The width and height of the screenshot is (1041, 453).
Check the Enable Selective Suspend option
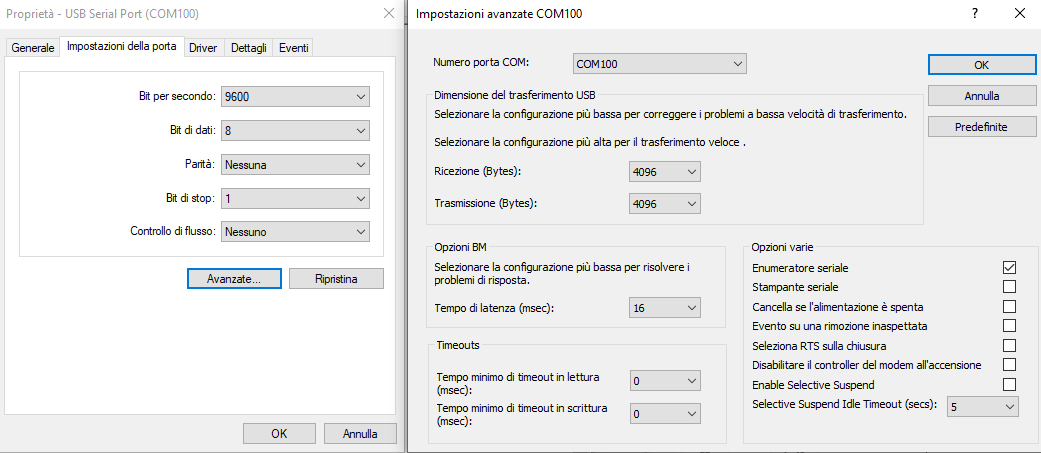(x=1009, y=384)
